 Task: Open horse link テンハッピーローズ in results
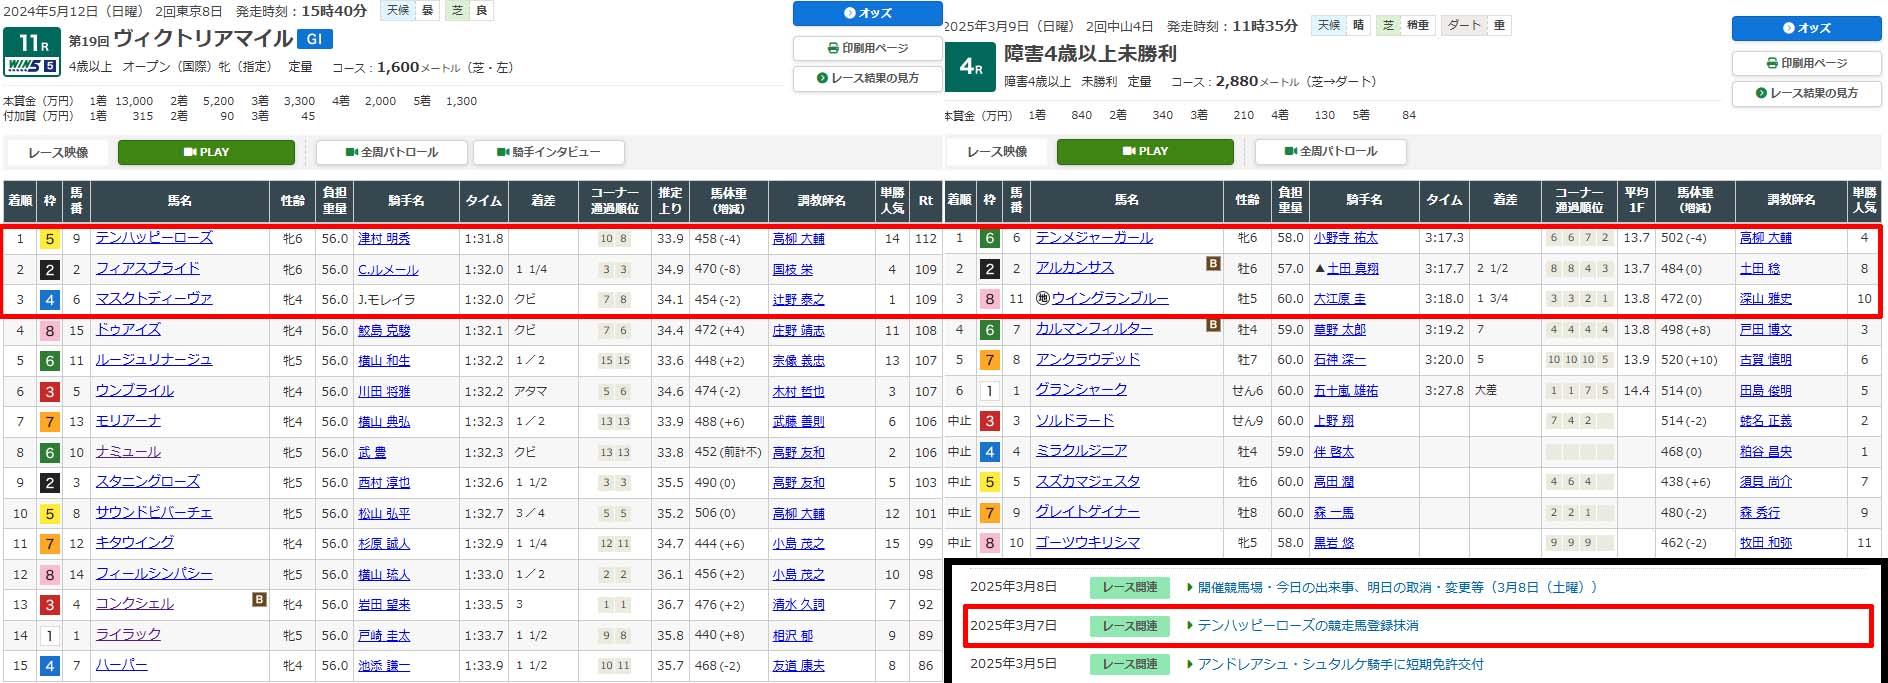154,238
